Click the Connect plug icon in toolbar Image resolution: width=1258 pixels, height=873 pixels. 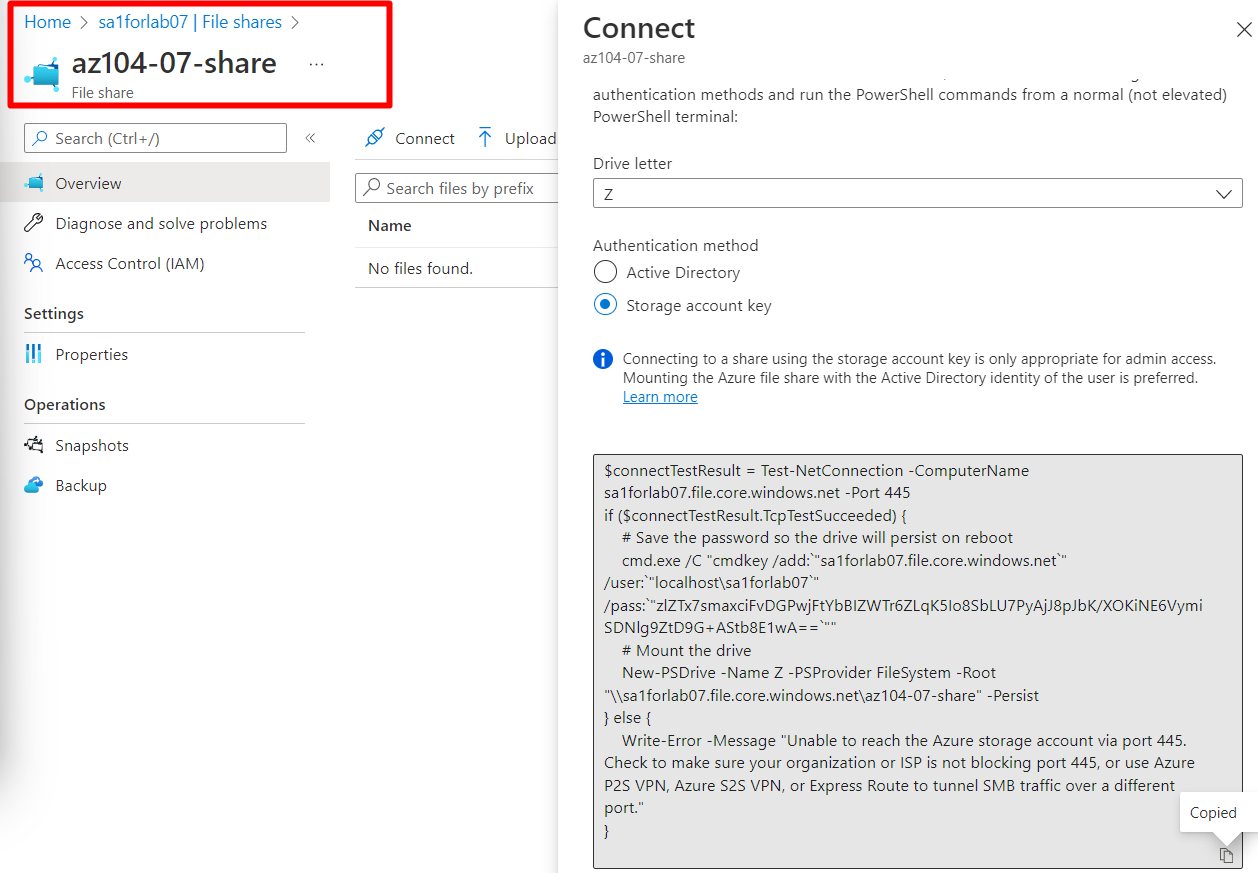375,138
